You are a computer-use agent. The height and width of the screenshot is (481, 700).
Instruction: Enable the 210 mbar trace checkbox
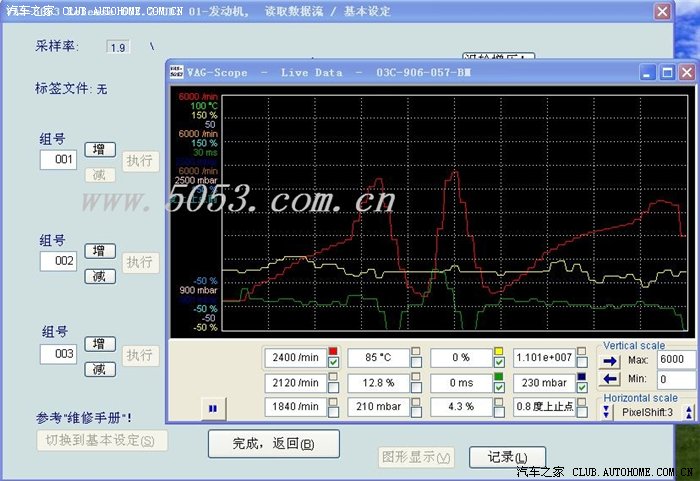(416, 412)
